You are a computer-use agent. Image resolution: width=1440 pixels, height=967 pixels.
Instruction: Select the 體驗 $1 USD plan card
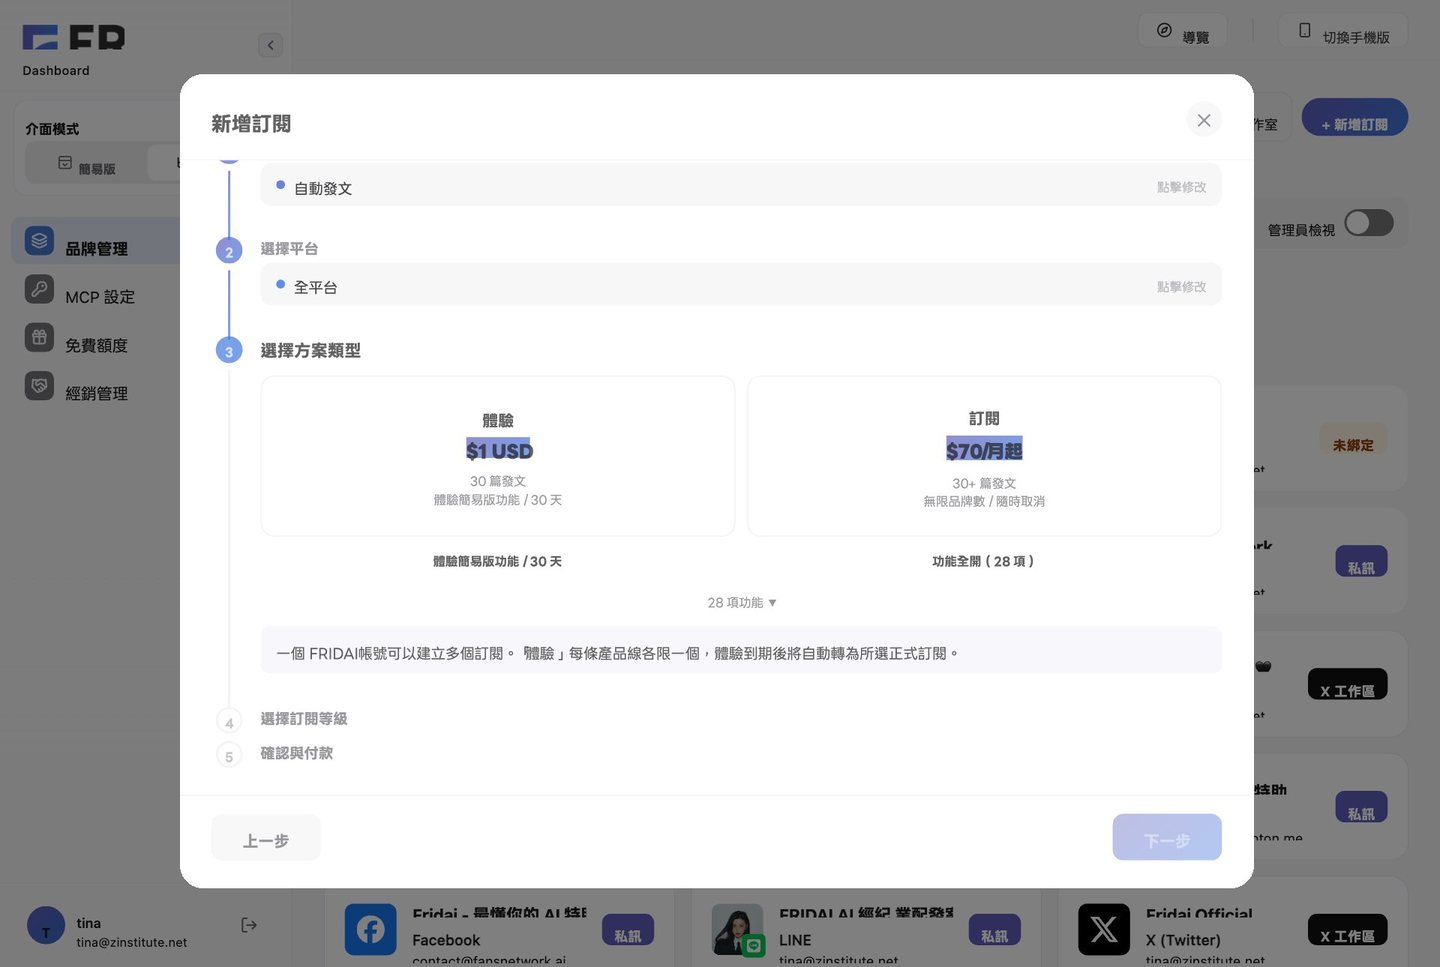click(498, 456)
